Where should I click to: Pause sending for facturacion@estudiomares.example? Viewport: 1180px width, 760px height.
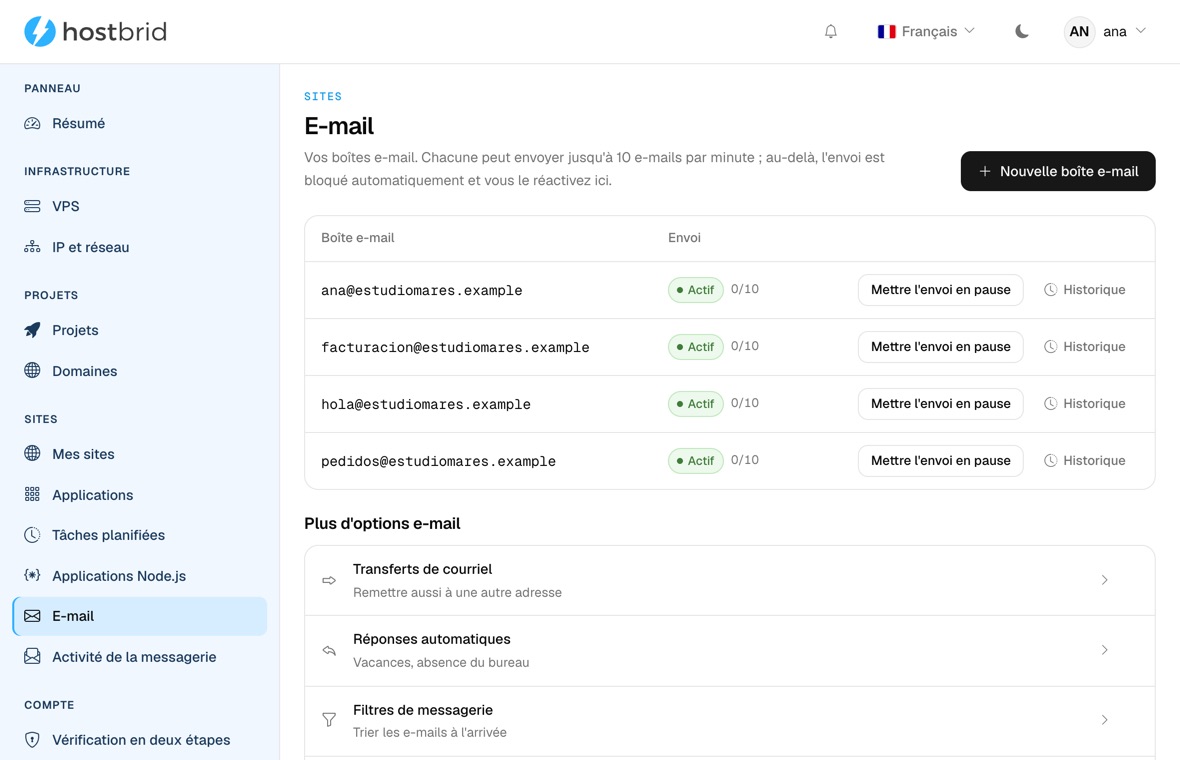(940, 347)
